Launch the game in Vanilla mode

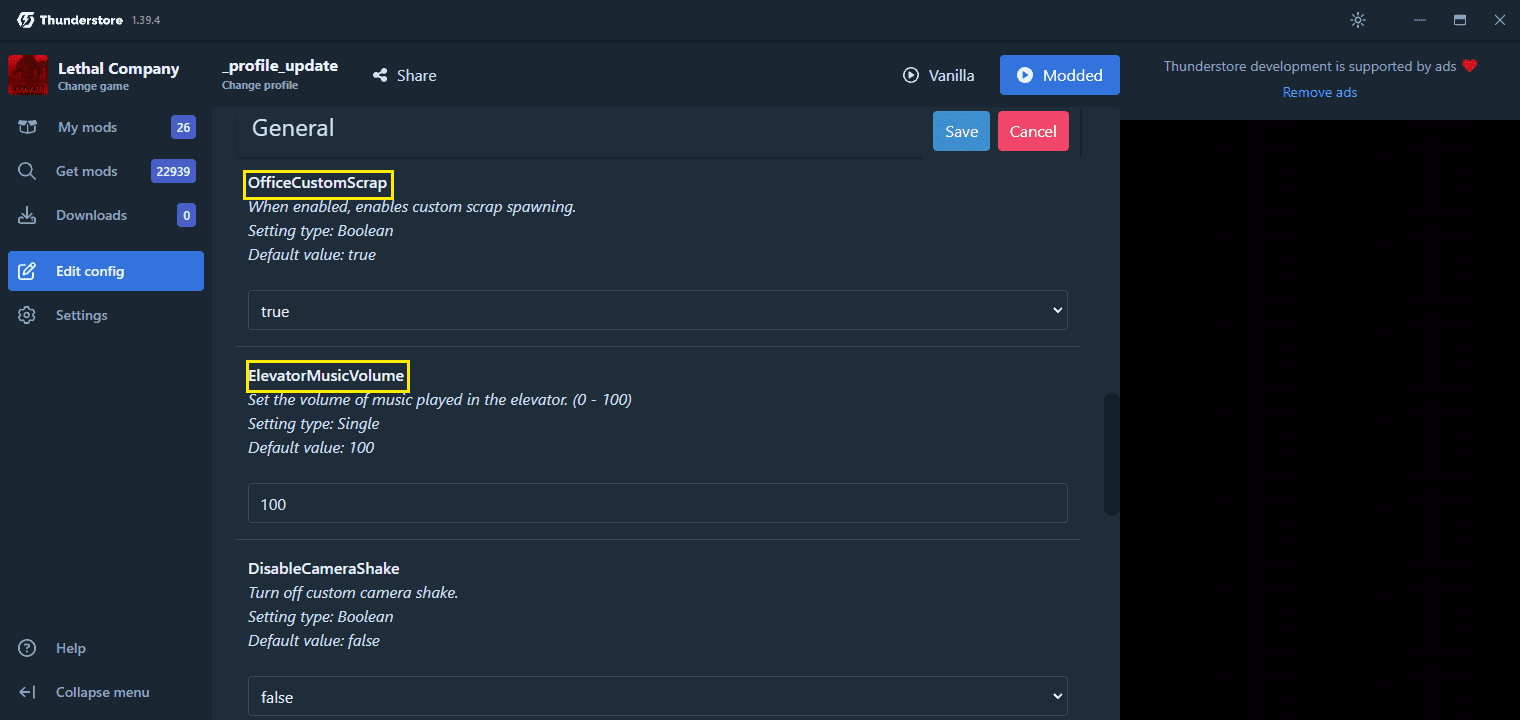tap(938, 75)
